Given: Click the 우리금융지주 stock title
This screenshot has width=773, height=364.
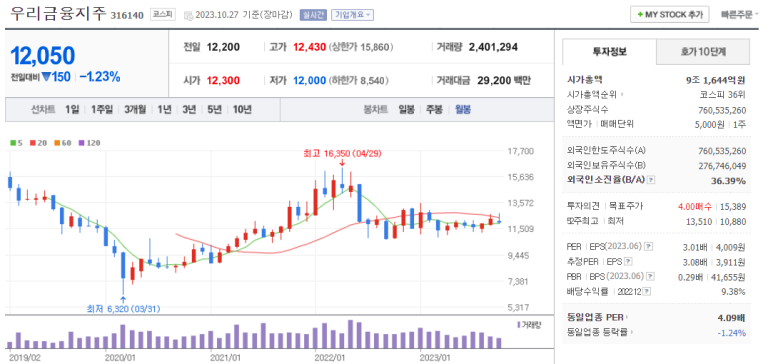Looking at the screenshot, I should point(59,13).
